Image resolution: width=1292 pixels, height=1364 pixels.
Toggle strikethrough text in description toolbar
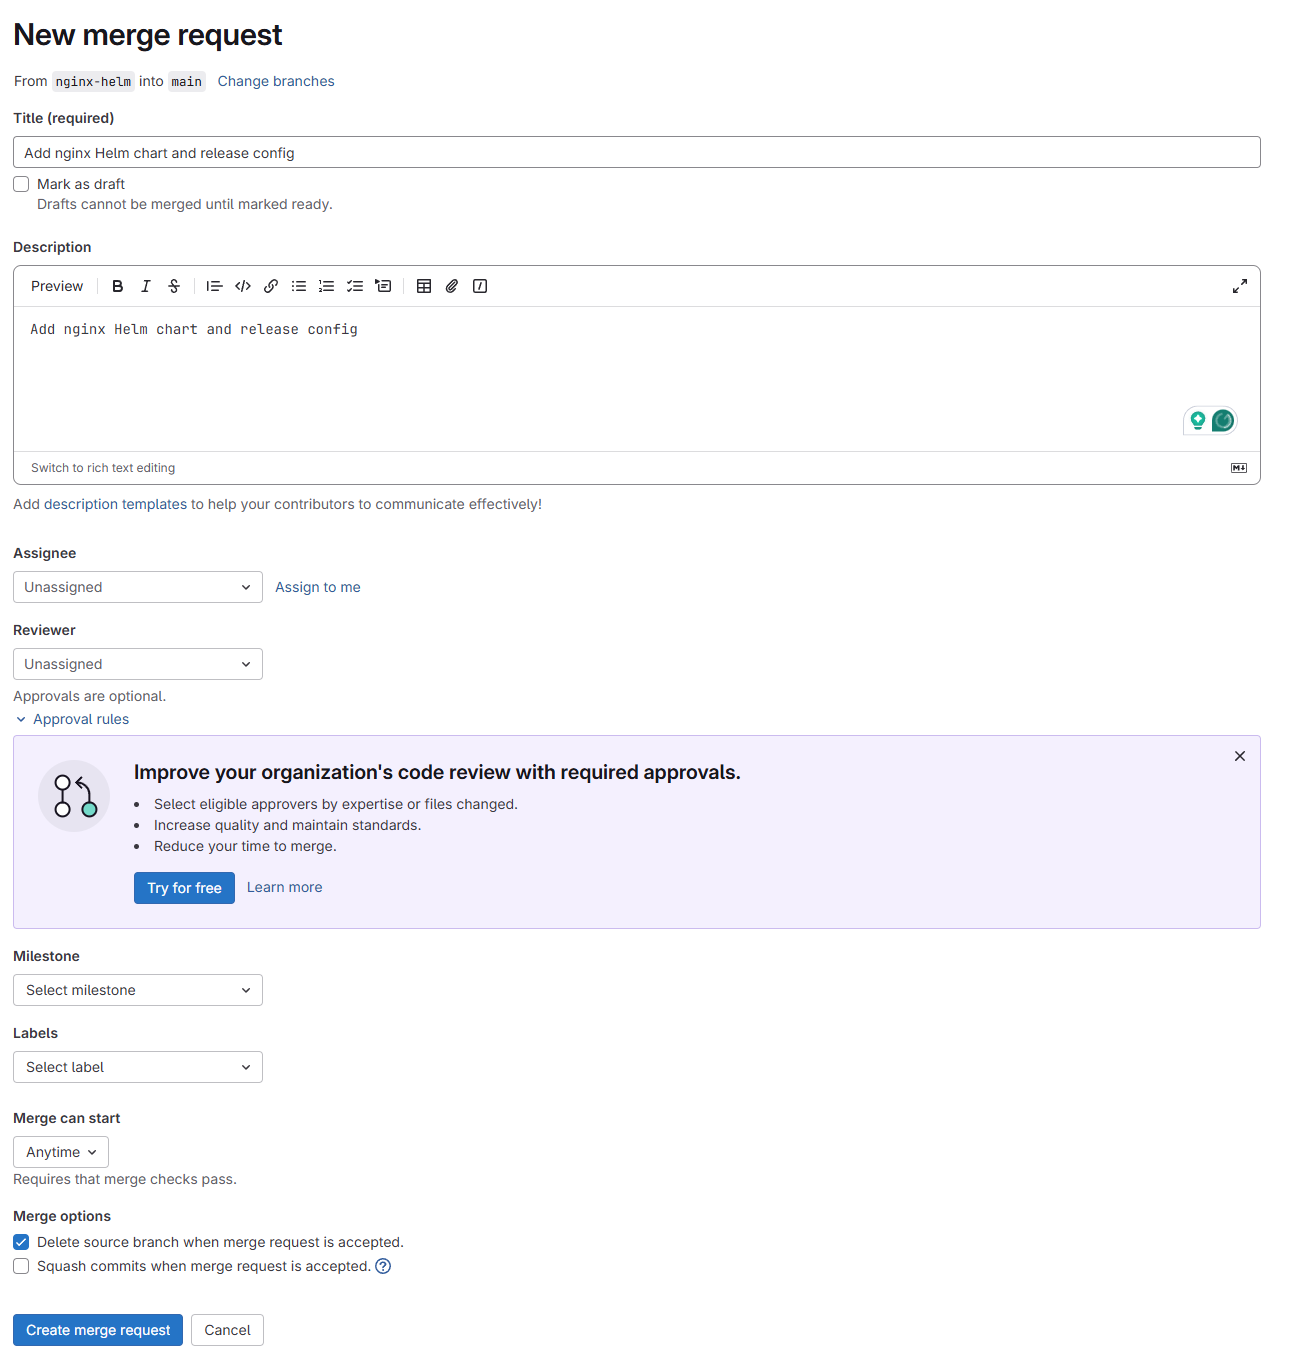pos(174,286)
